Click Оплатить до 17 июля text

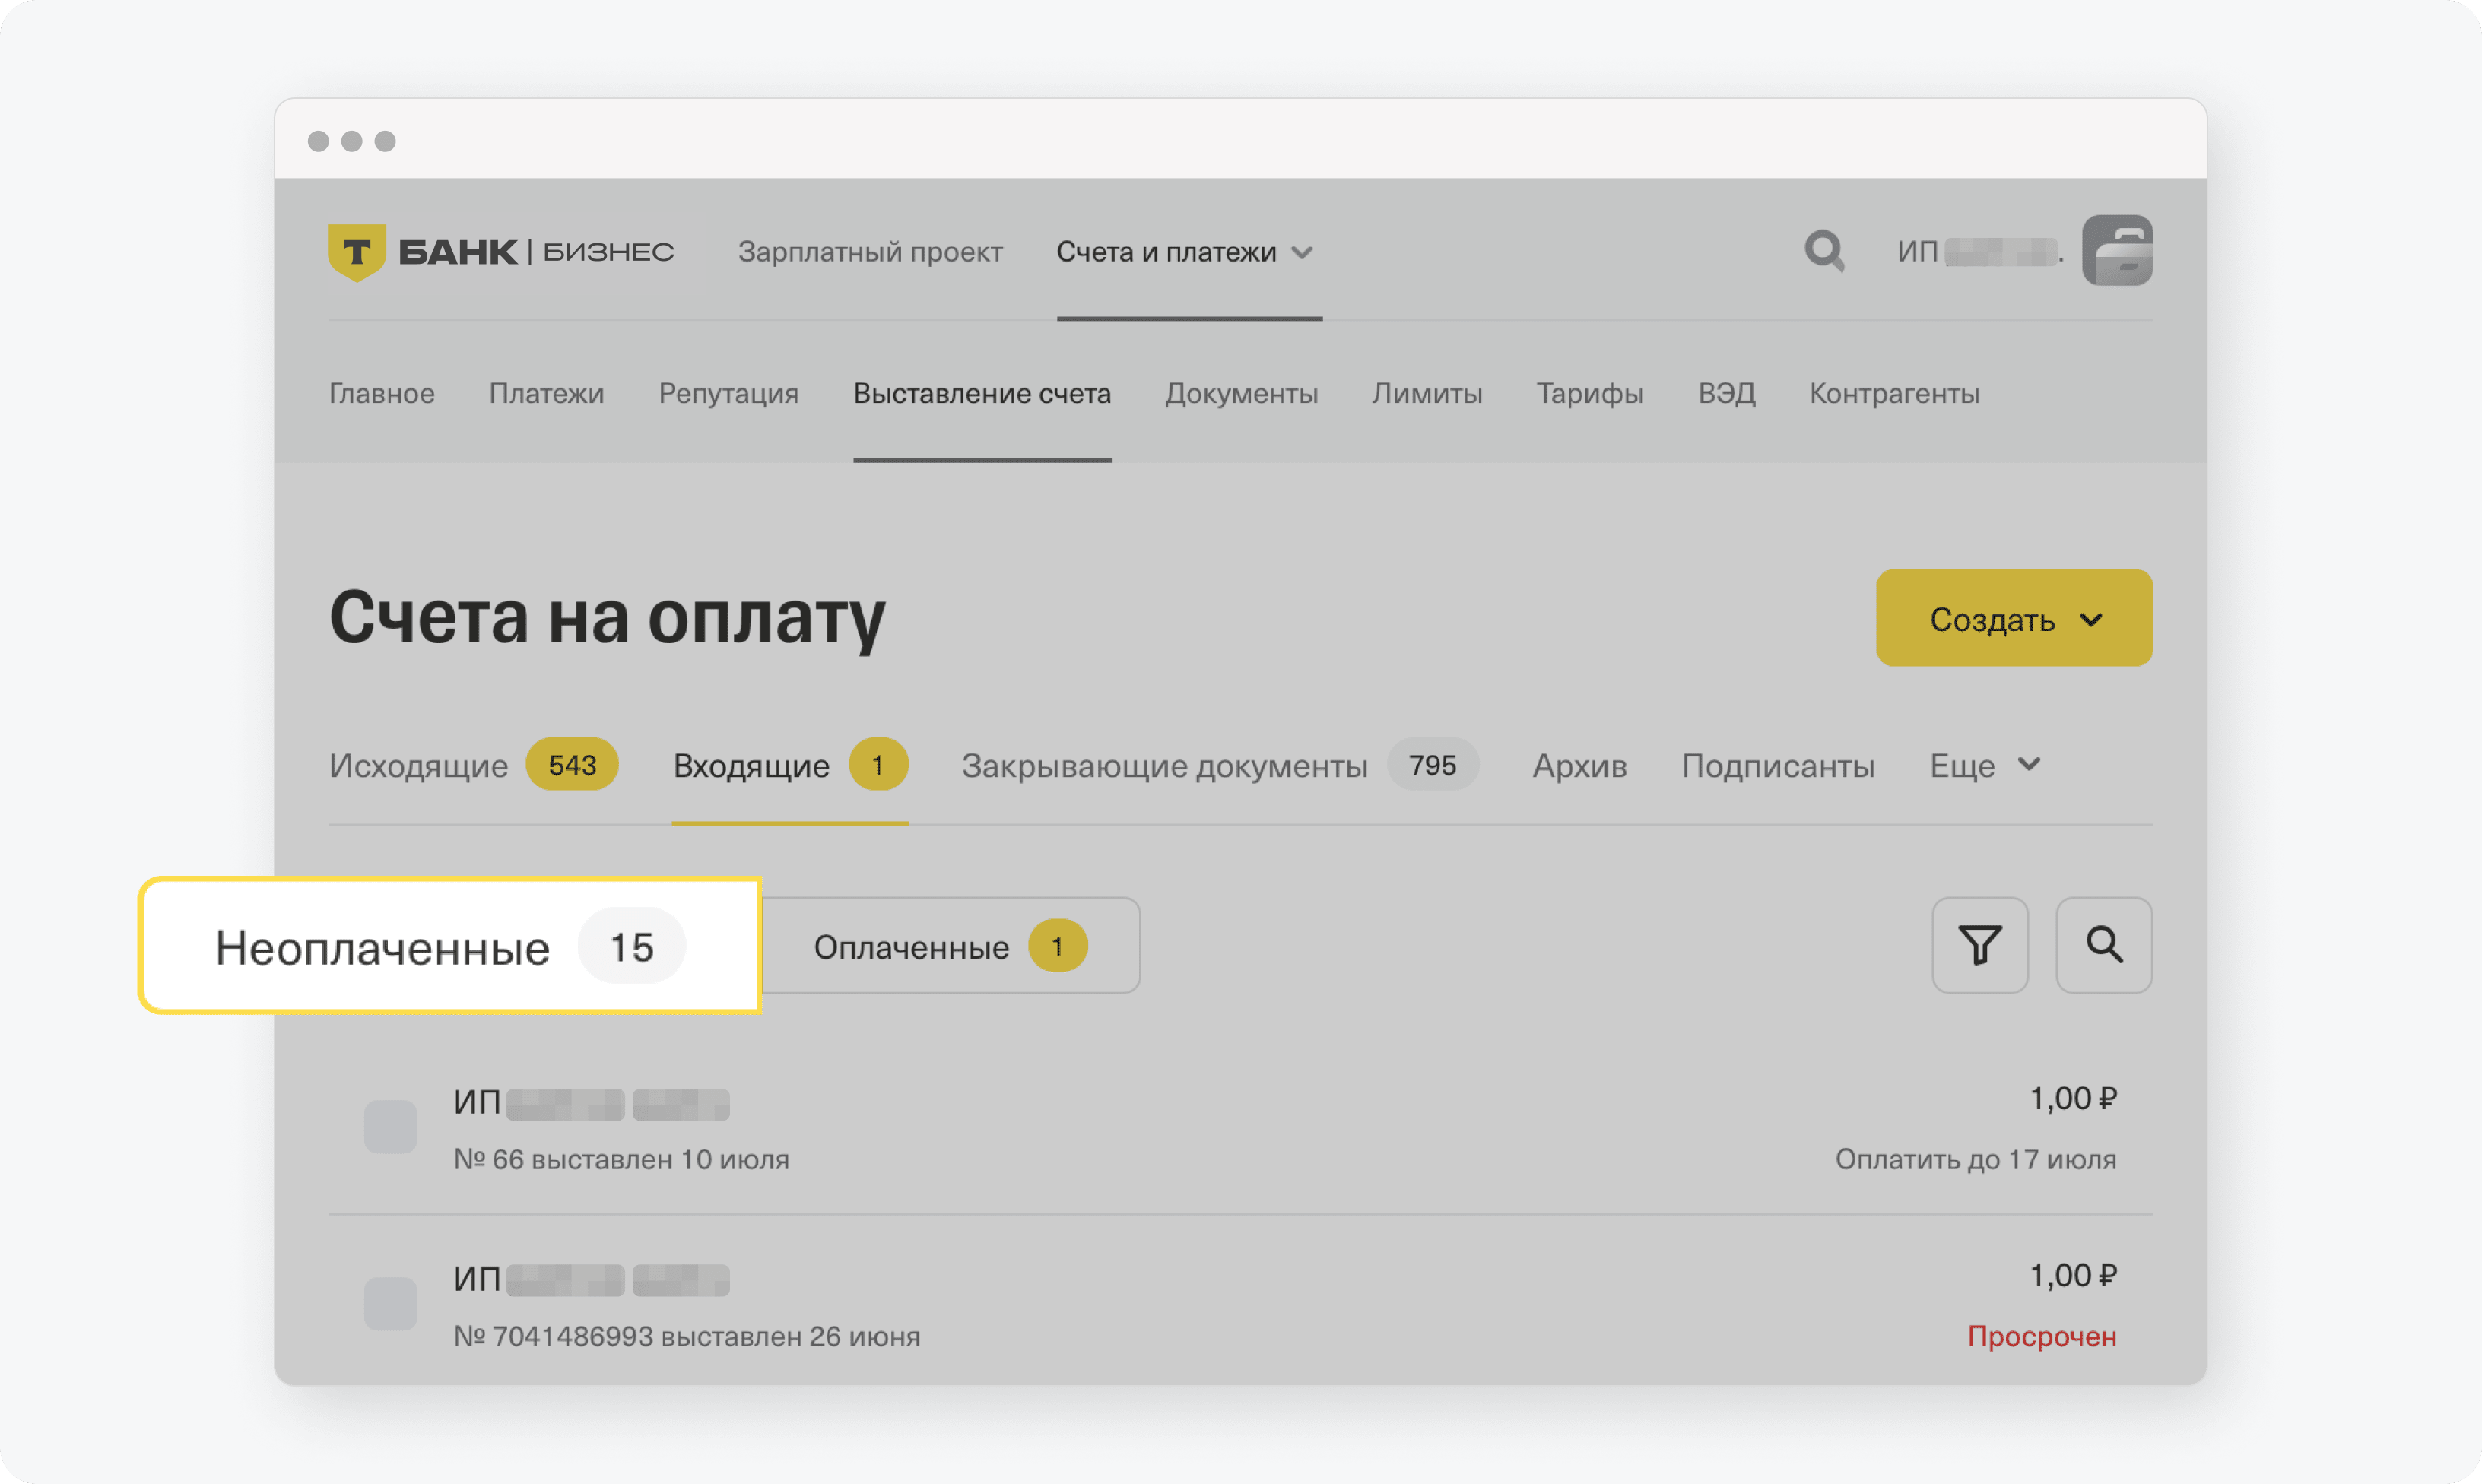1976,1160
